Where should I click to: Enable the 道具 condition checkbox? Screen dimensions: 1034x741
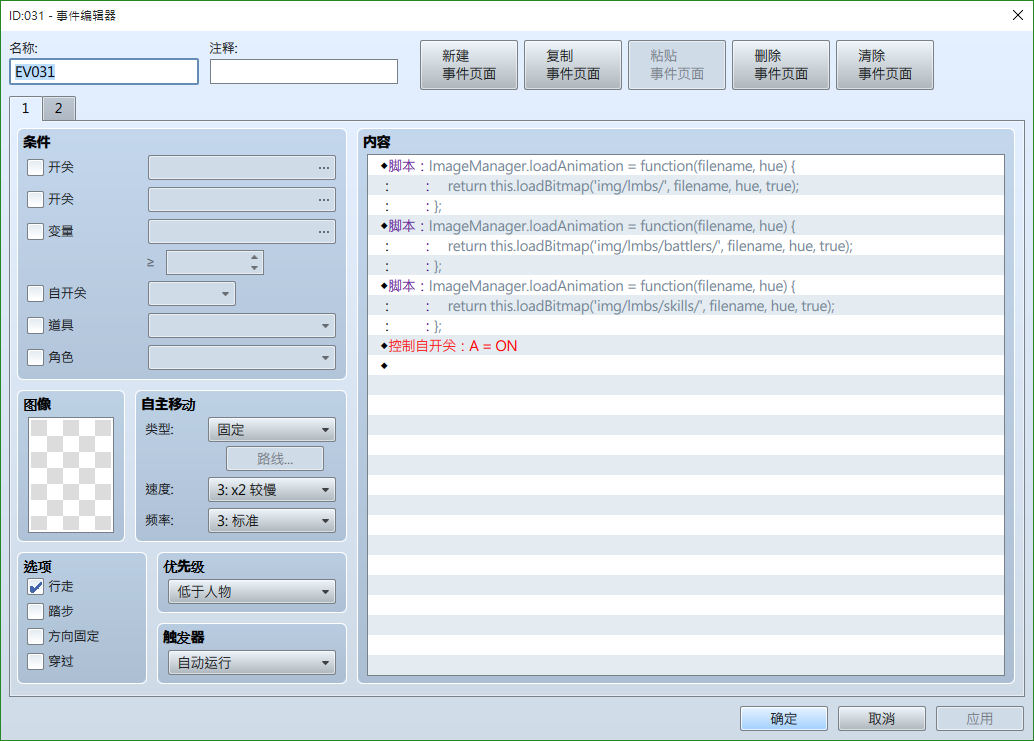(x=36, y=325)
